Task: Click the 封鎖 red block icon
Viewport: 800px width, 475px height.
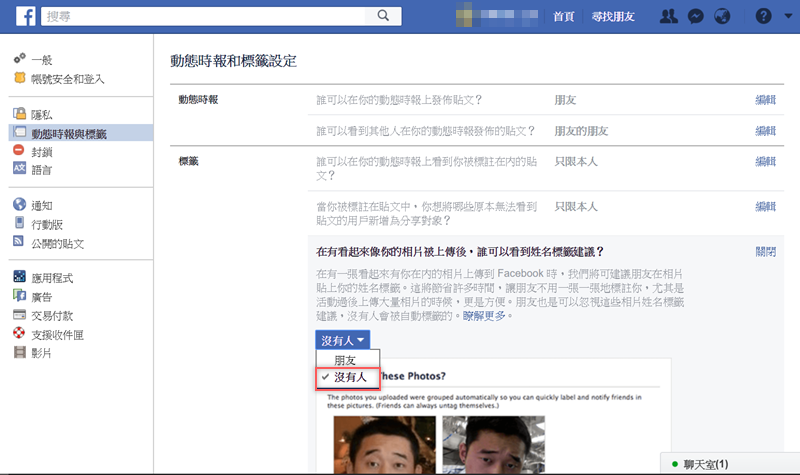Action: tap(19, 150)
